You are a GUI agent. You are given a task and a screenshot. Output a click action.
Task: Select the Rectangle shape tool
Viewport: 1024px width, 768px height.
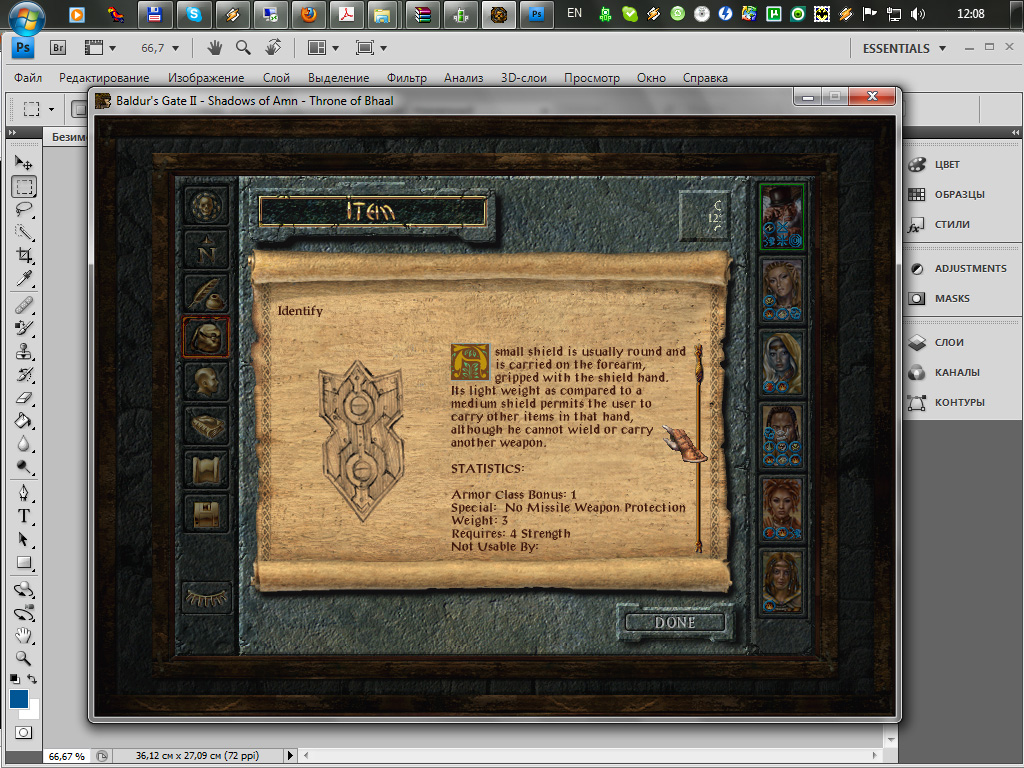pyautogui.click(x=24, y=563)
